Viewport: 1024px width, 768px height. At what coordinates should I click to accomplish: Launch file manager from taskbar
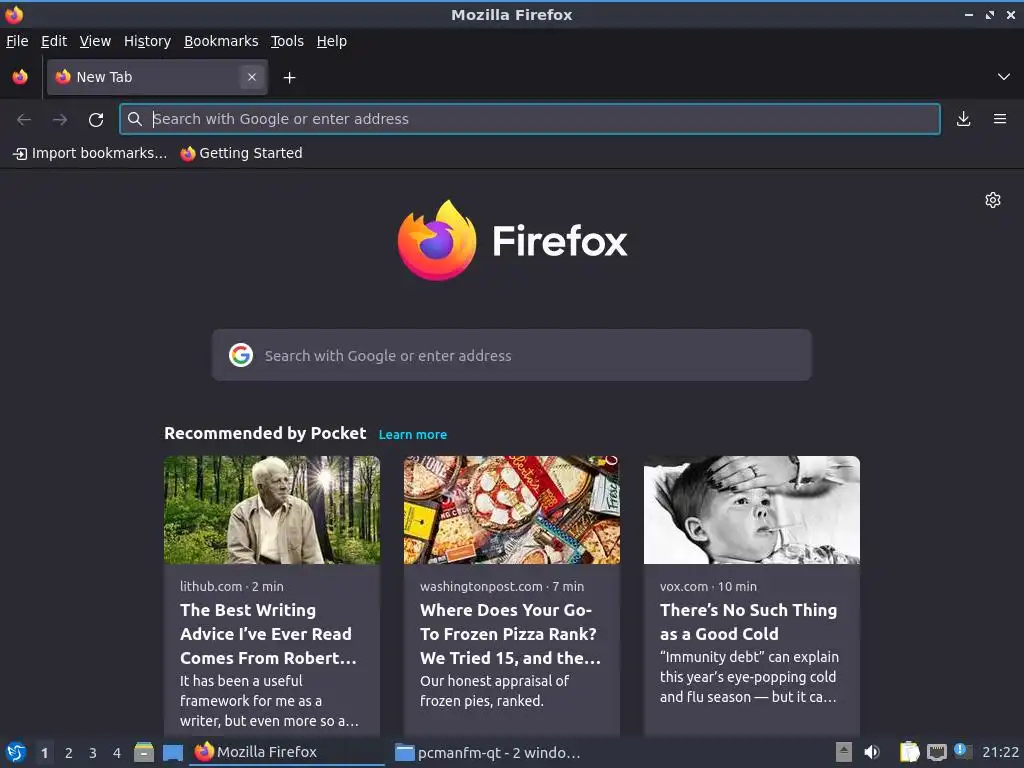pyautogui.click(x=144, y=752)
